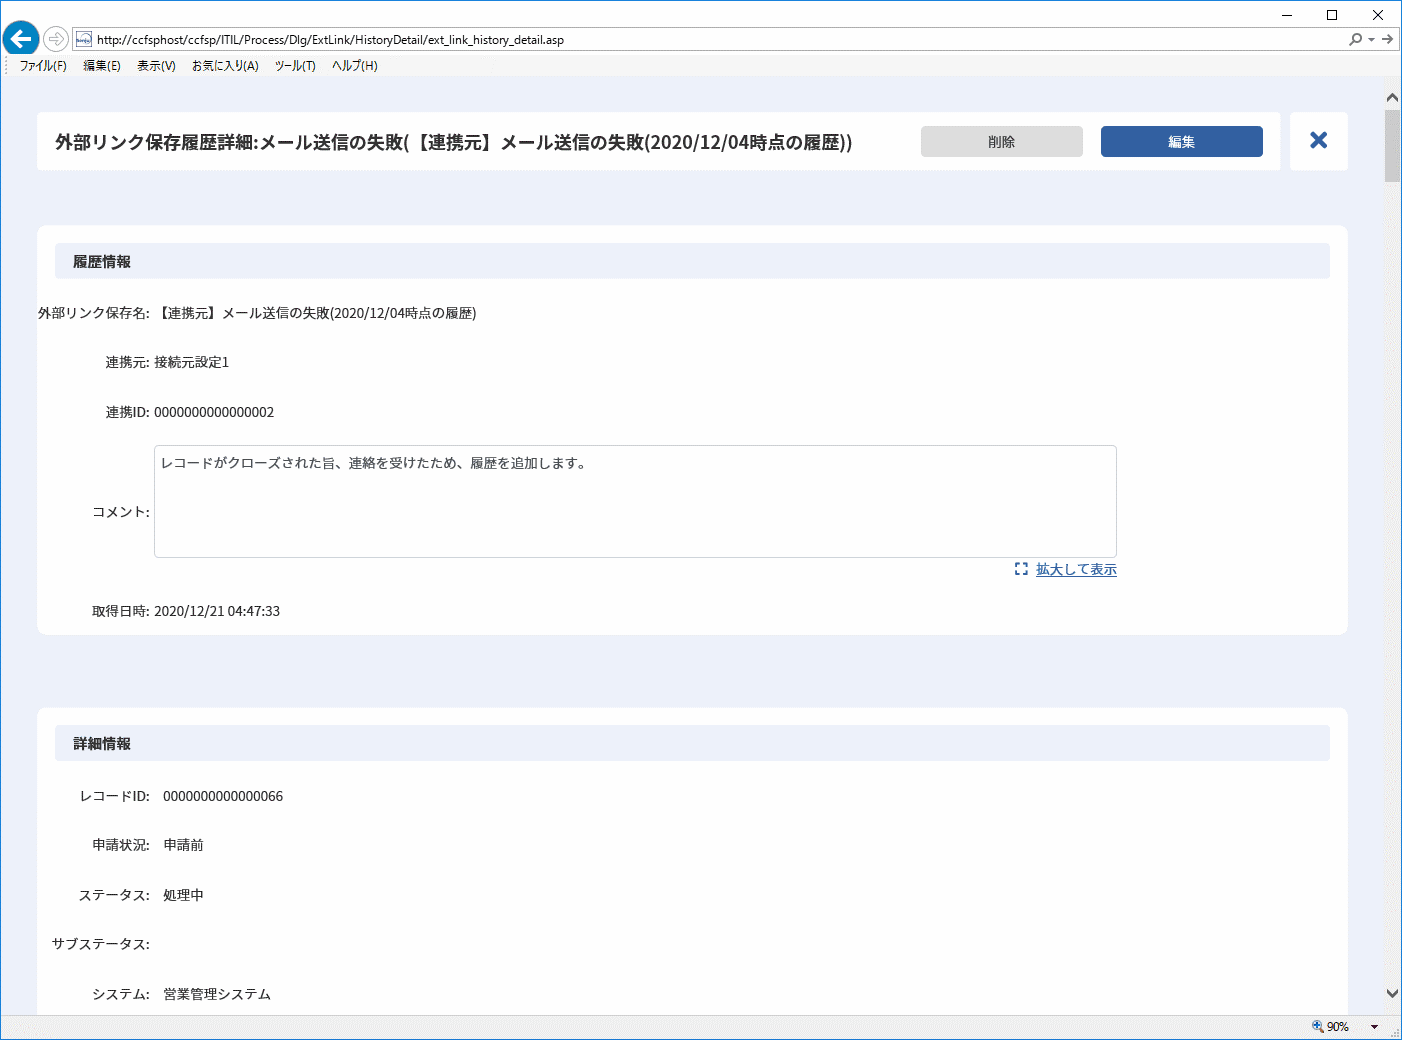Close the history detail dialog with the blue X
The height and width of the screenshot is (1040, 1402).
click(1318, 141)
